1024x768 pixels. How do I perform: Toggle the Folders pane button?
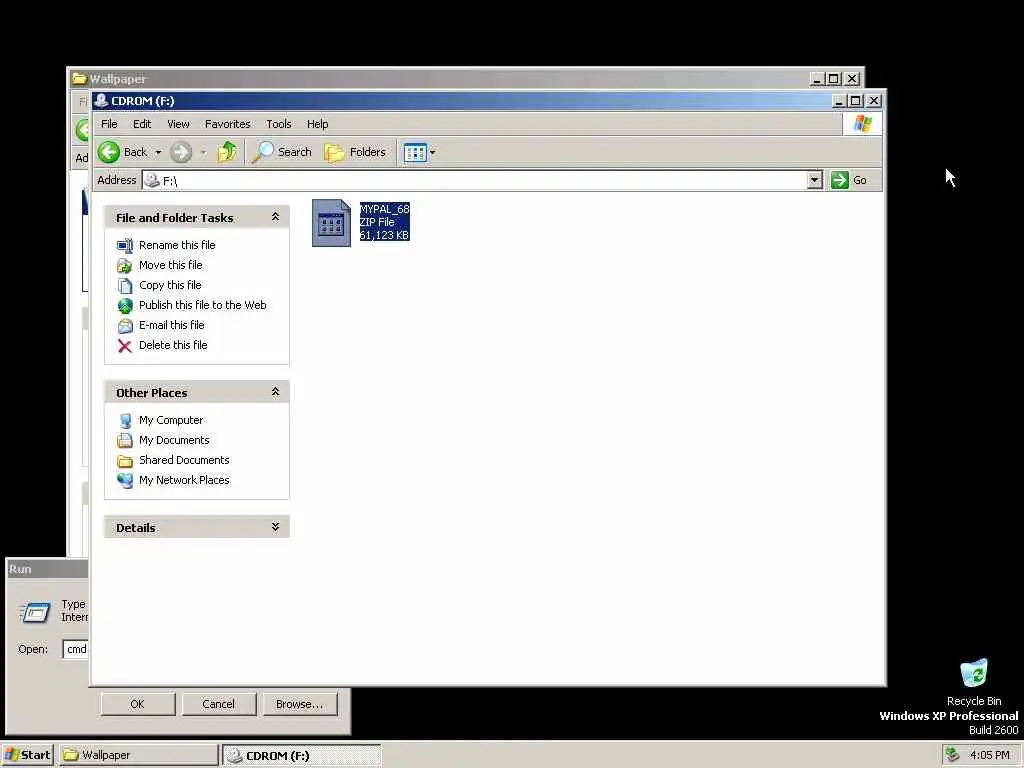[355, 152]
